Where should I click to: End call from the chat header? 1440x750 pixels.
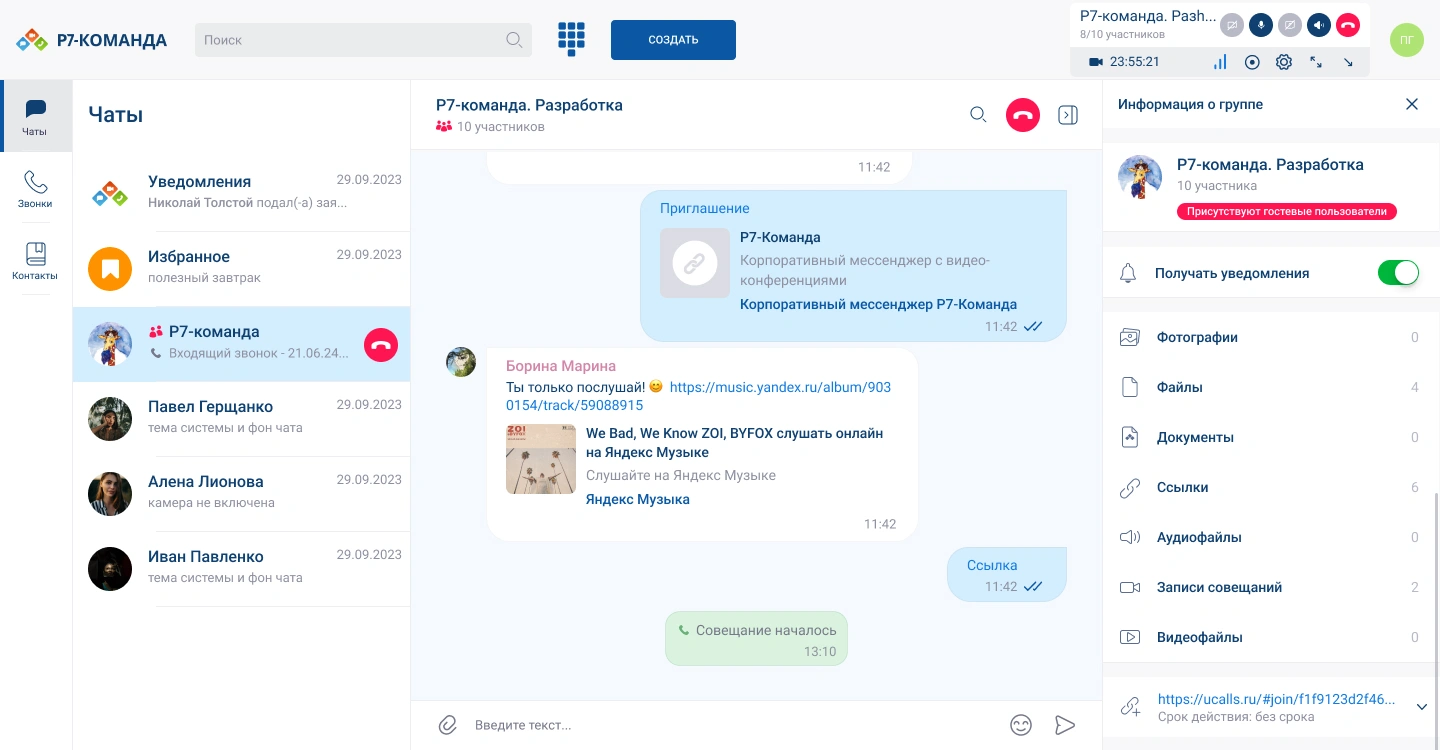1022,115
